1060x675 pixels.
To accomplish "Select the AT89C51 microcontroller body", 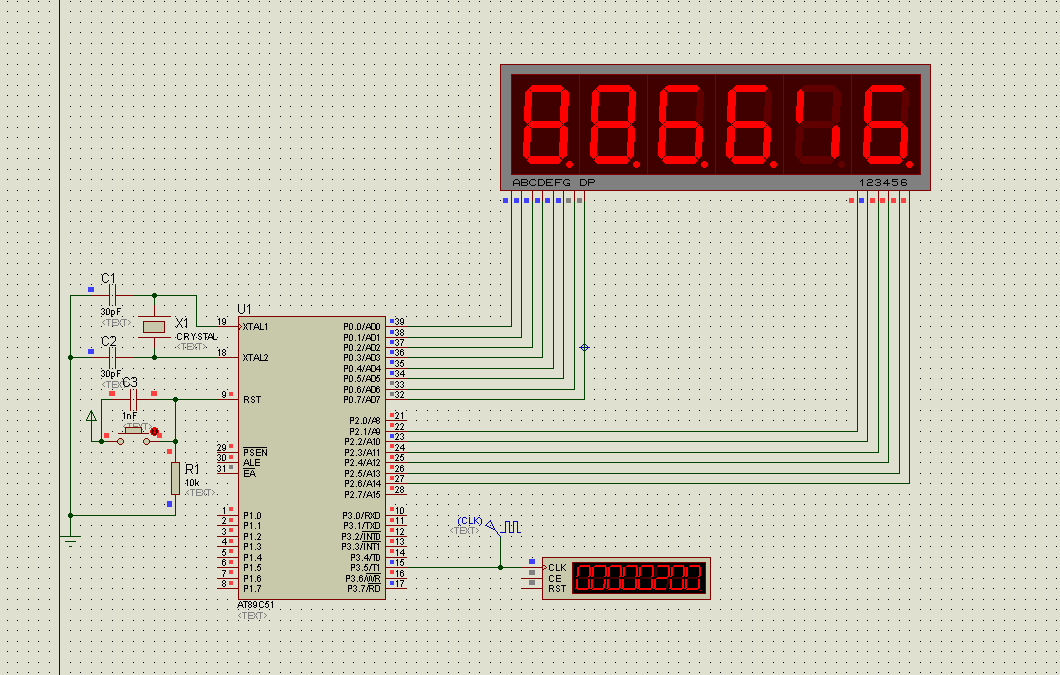I will pos(312,458).
